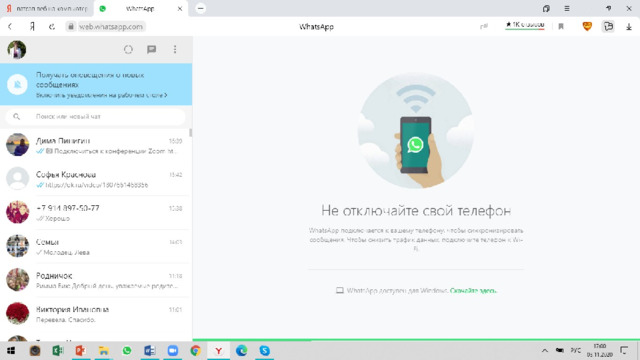Click the tab overview icon in title bar
Image resolution: width=640 pixels, height=360 pixels.
[x=546, y=9]
